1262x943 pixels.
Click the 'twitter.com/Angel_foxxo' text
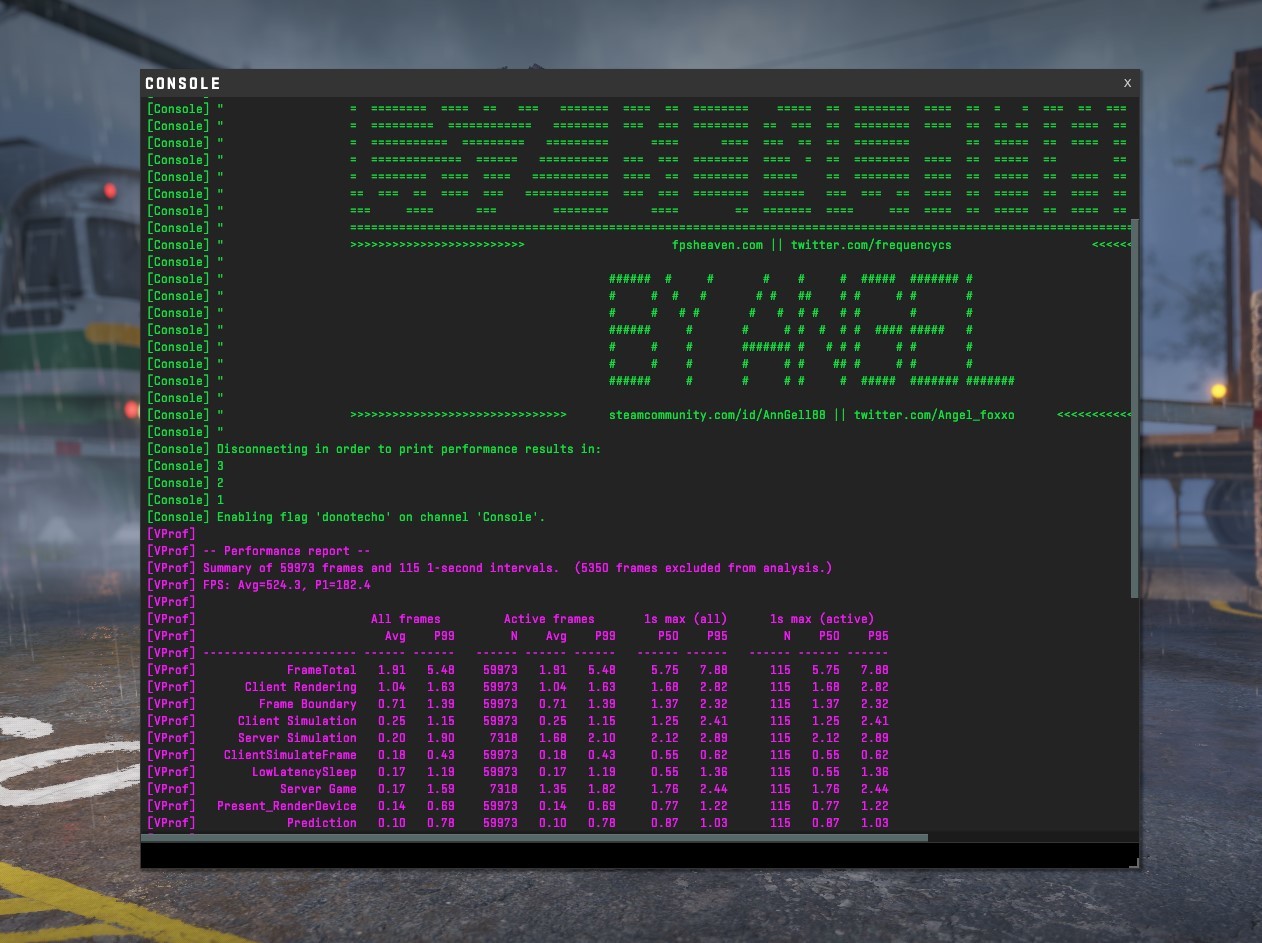tap(934, 415)
